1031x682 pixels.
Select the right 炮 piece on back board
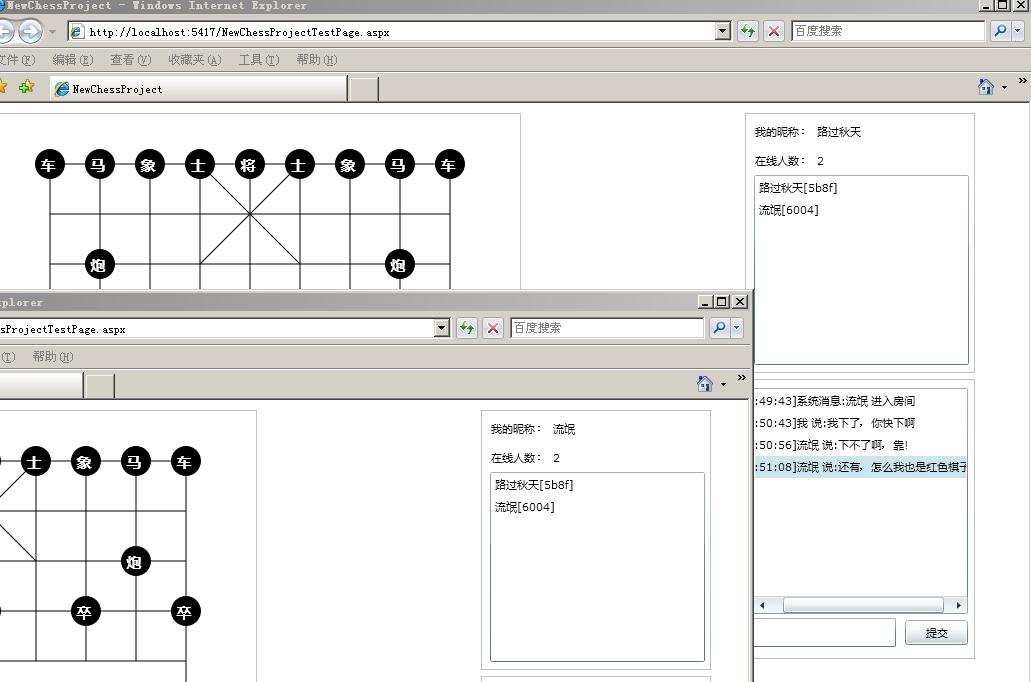(399, 264)
